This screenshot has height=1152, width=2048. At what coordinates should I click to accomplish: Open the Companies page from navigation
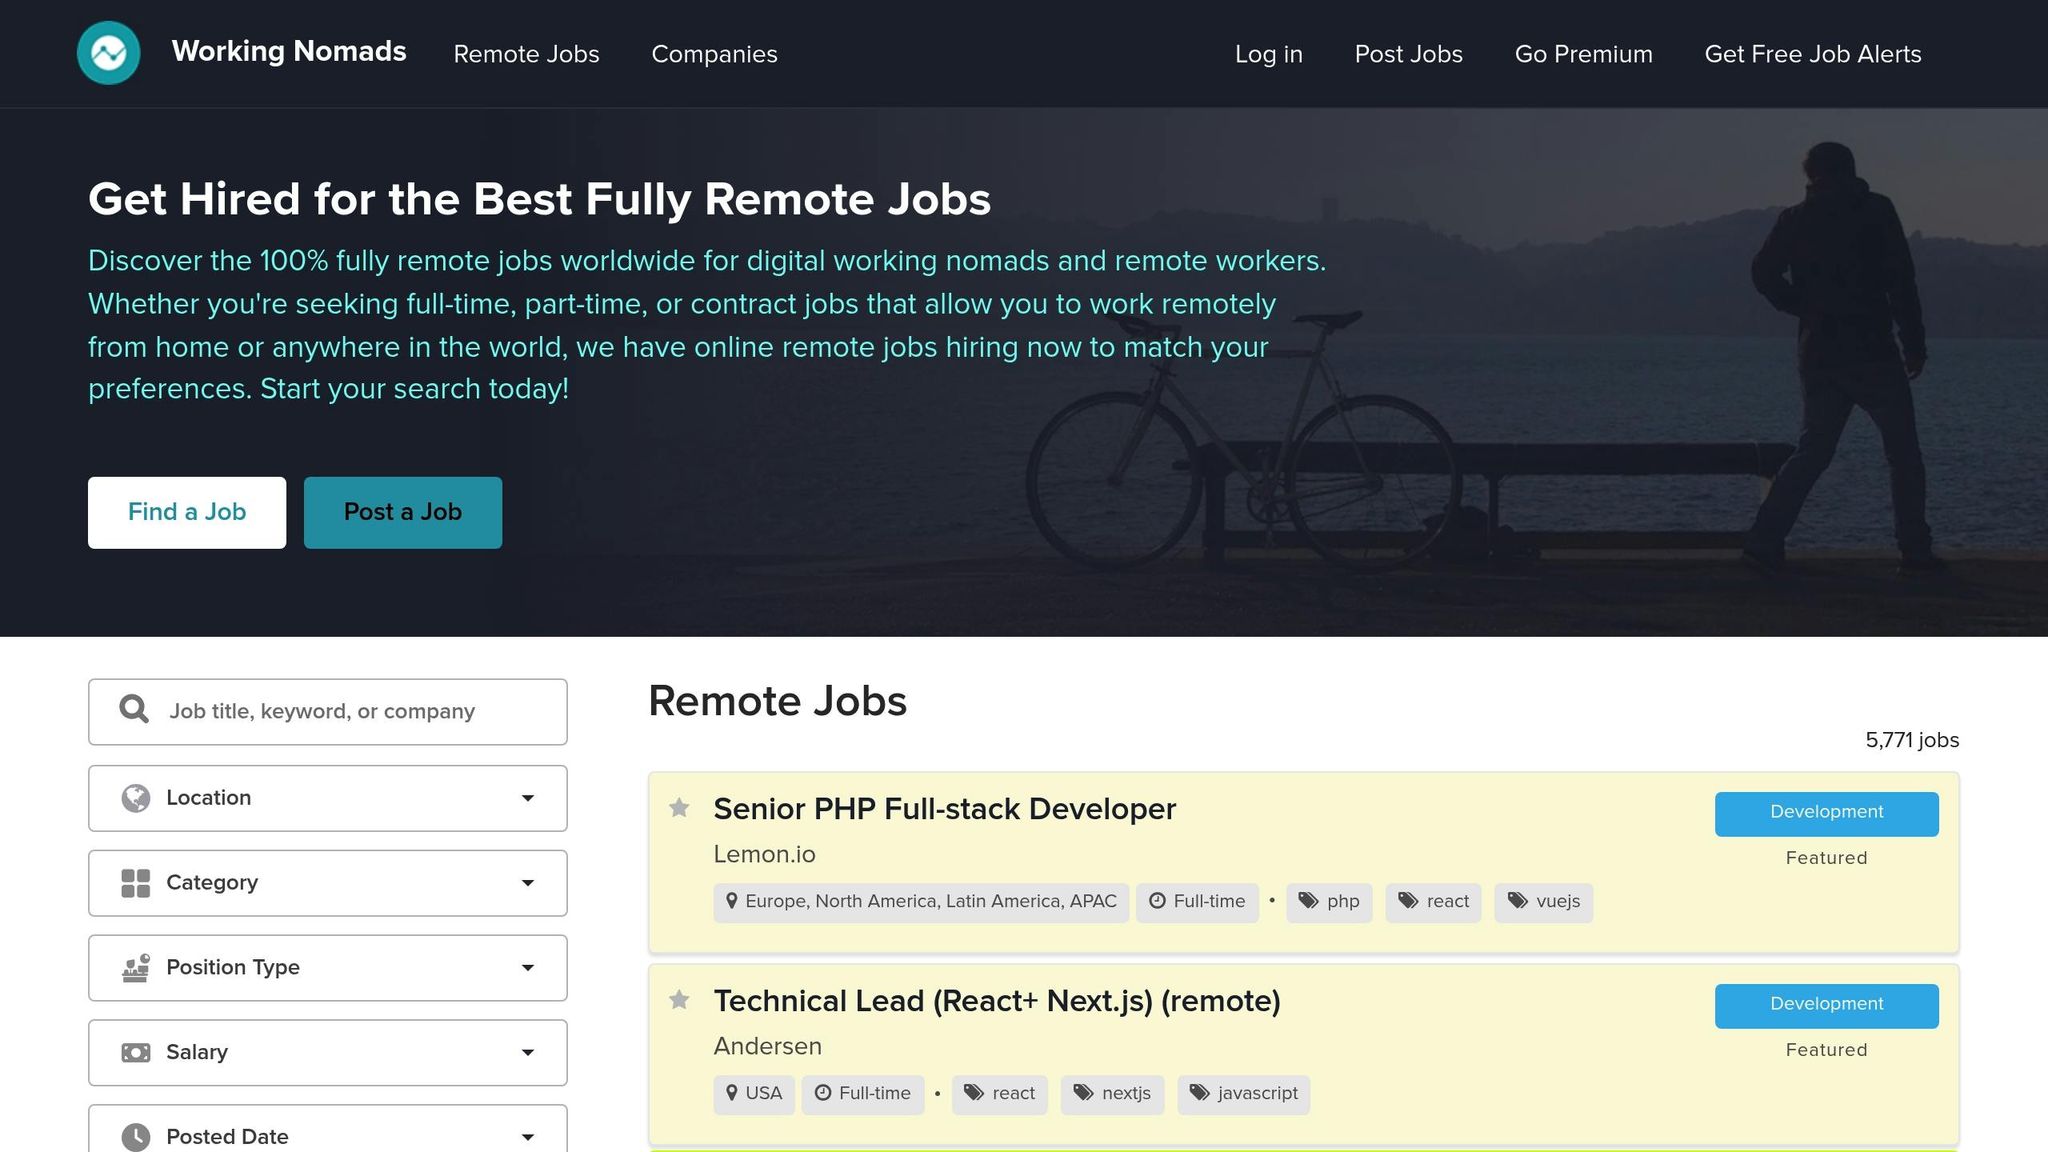pyautogui.click(x=714, y=54)
